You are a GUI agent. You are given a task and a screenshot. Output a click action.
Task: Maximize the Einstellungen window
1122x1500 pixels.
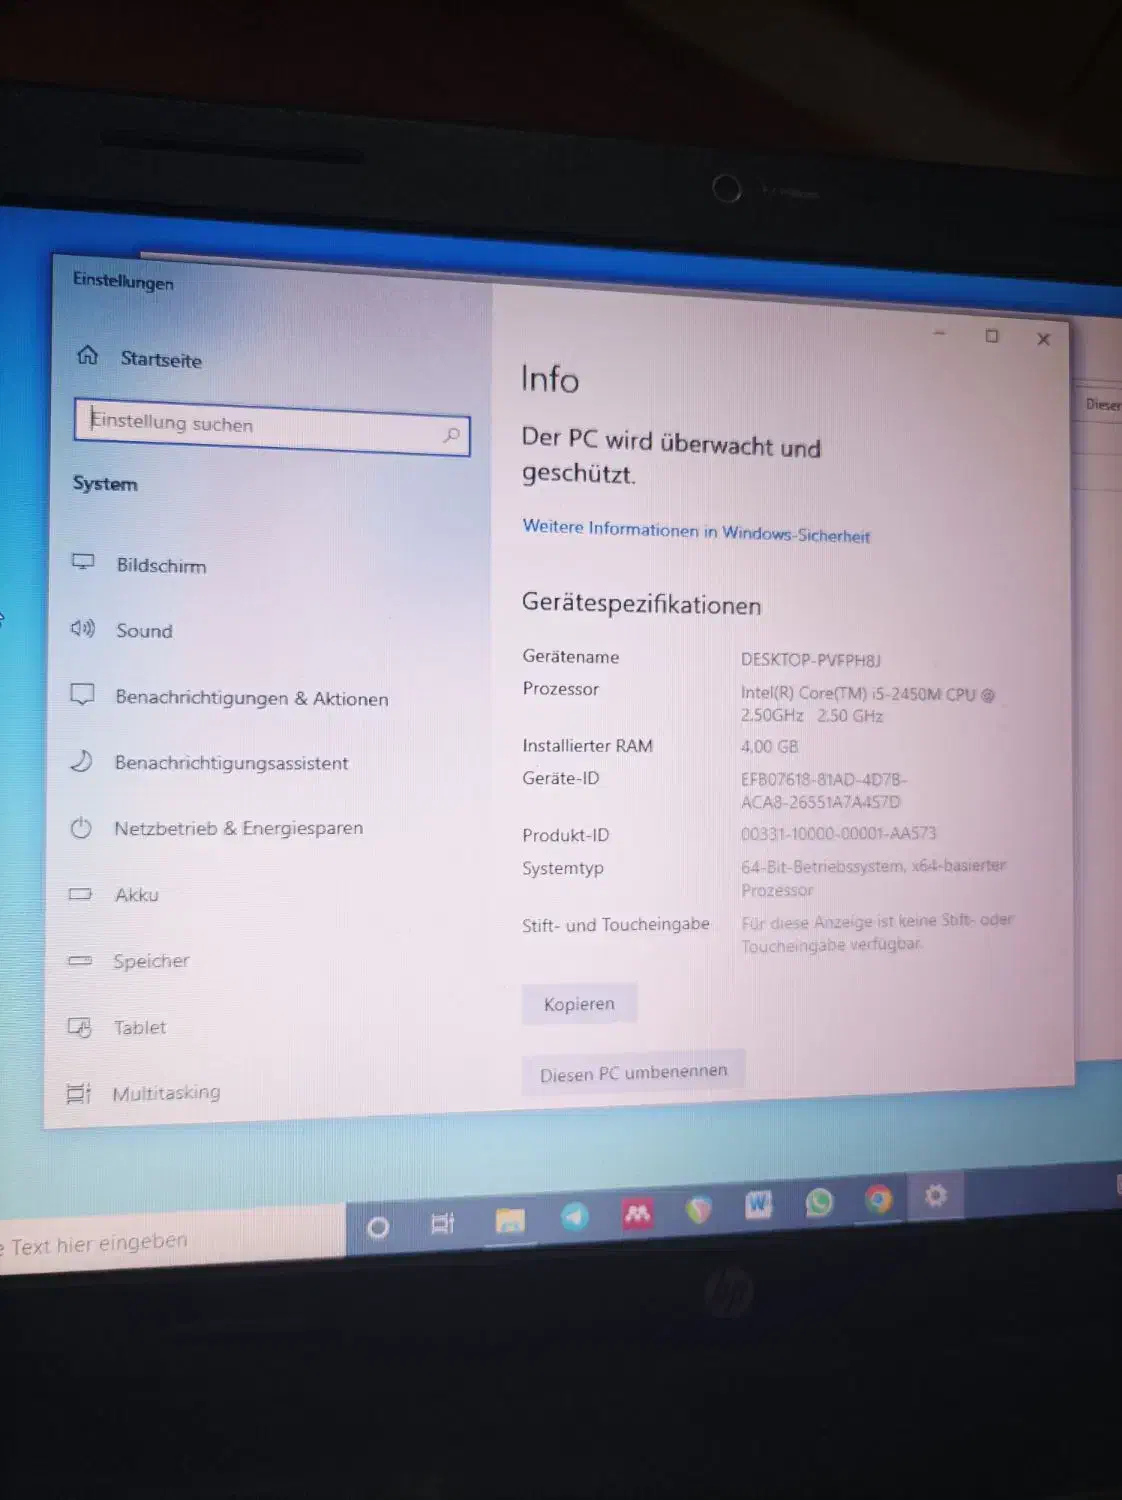click(x=991, y=336)
